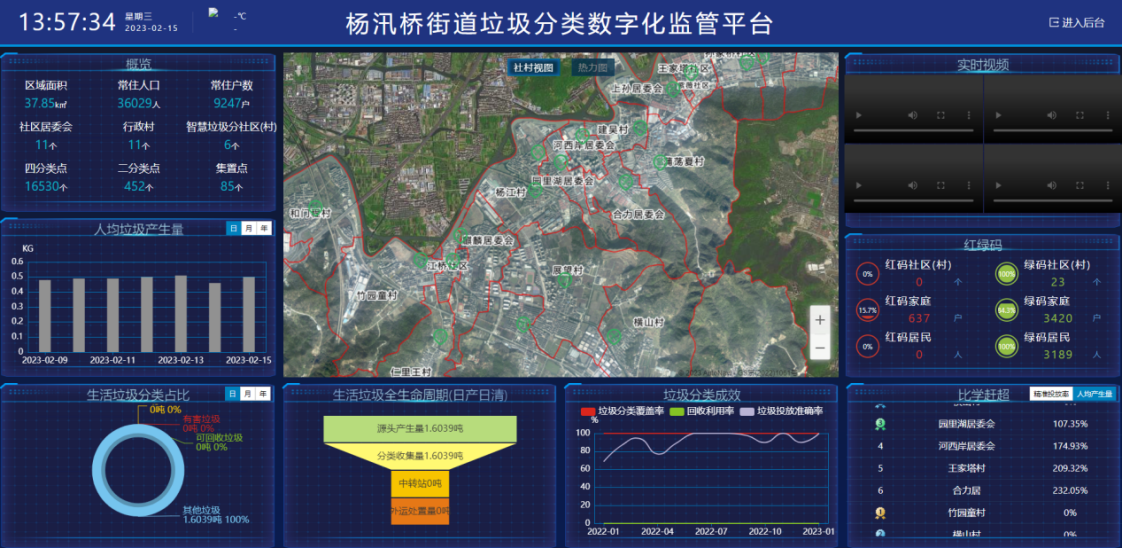Enter fullscreen on the bottom-left video
The height and width of the screenshot is (548, 1122).
tap(940, 184)
